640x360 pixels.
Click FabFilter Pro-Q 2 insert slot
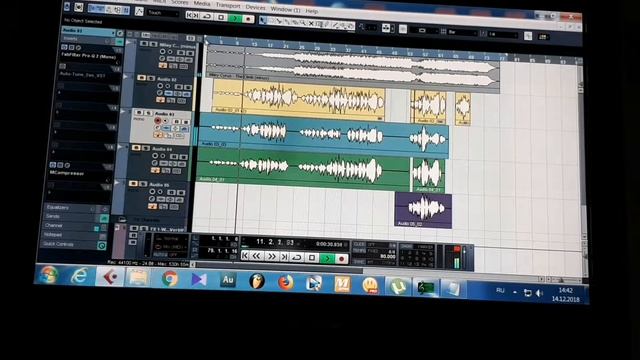coord(89,56)
